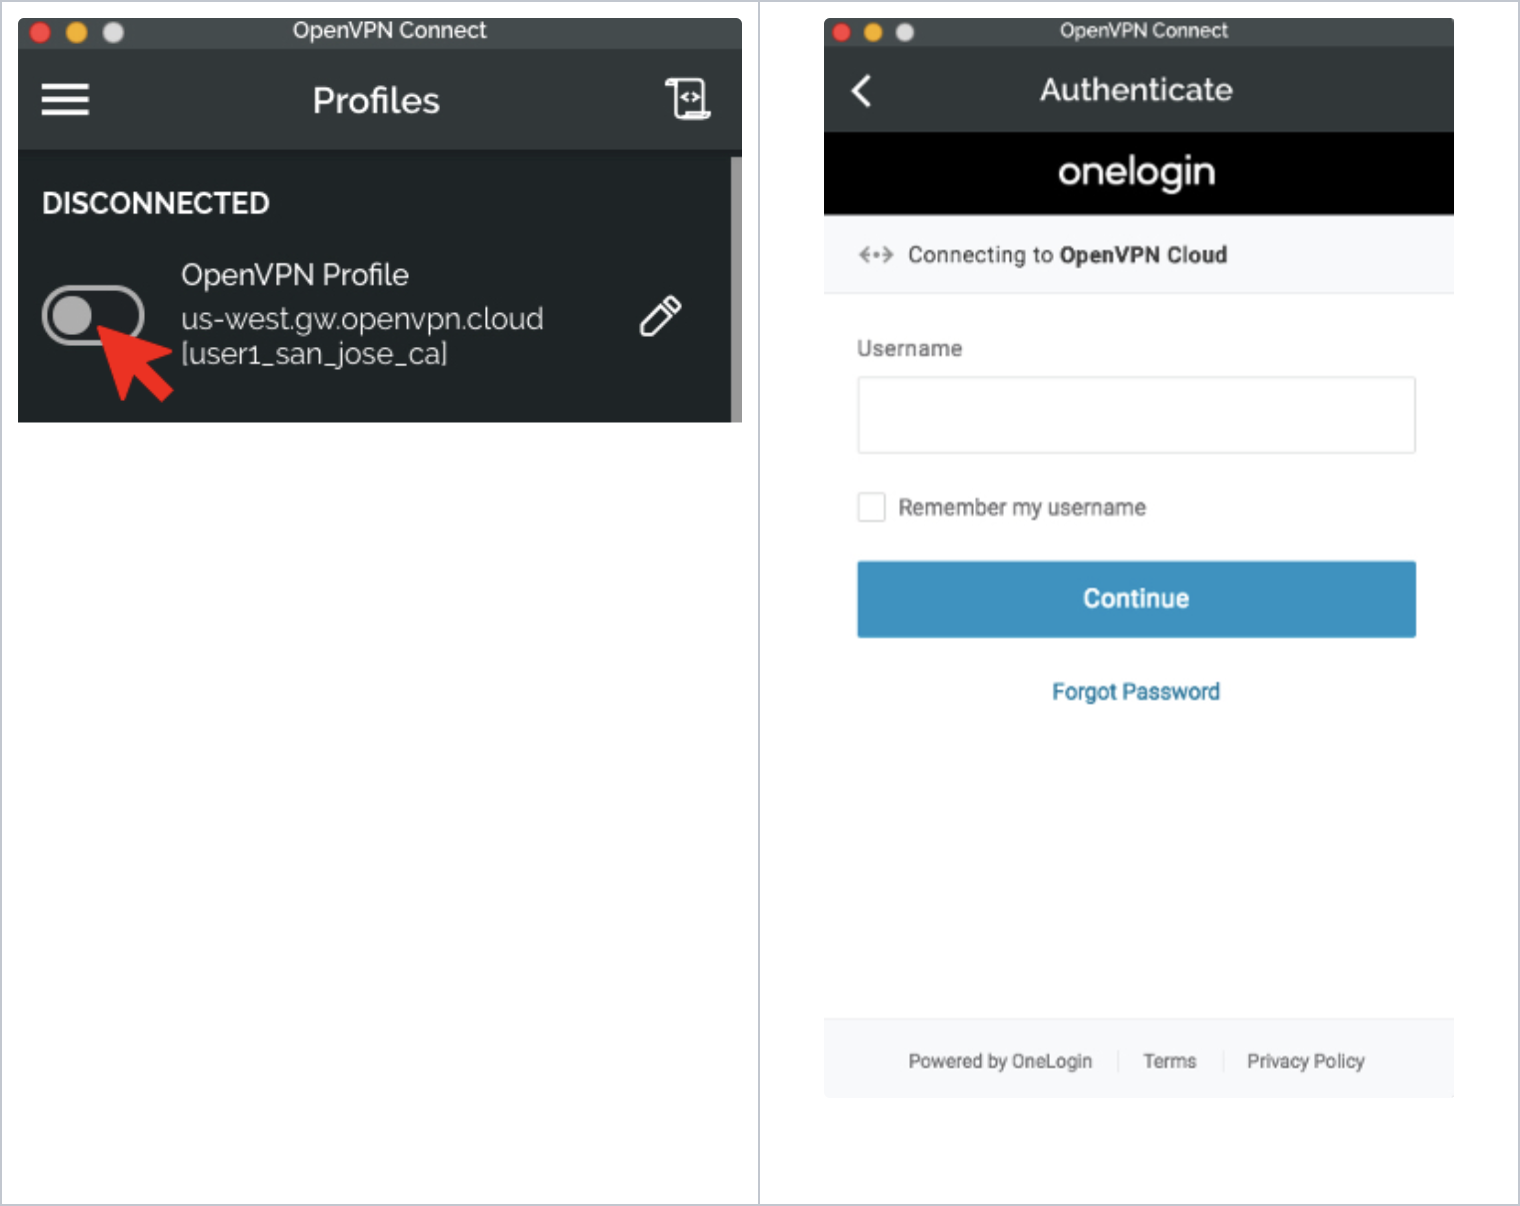Open the Privacy Policy link

[1305, 1061]
